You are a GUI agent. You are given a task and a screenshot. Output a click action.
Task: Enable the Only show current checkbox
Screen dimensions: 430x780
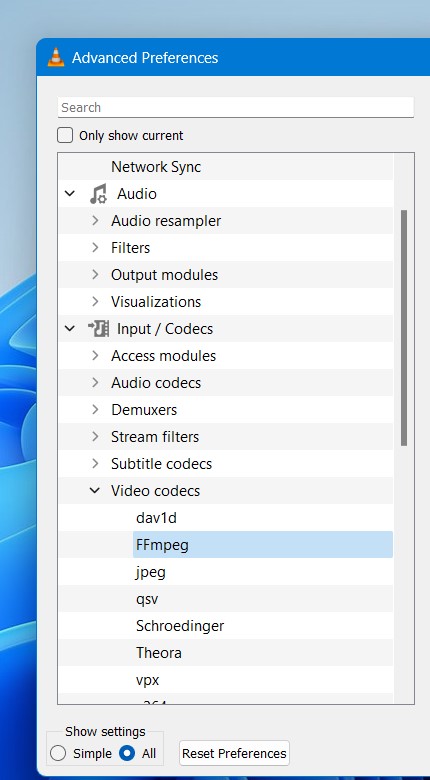coord(65,135)
